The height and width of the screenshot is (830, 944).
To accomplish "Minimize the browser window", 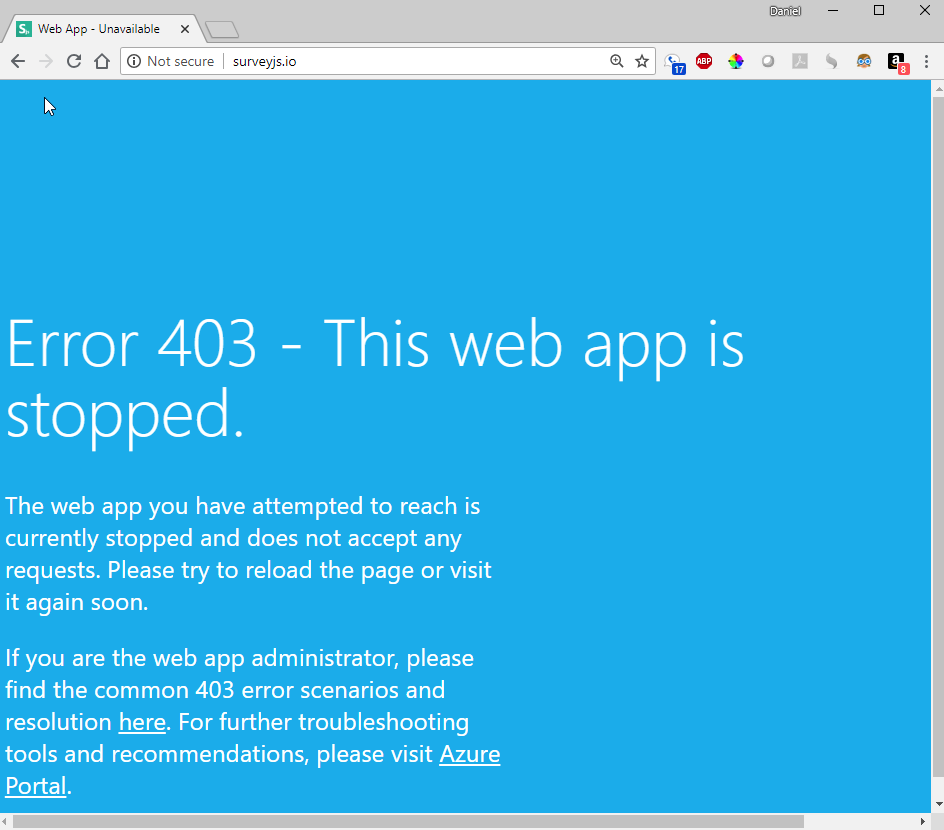I will point(833,11).
